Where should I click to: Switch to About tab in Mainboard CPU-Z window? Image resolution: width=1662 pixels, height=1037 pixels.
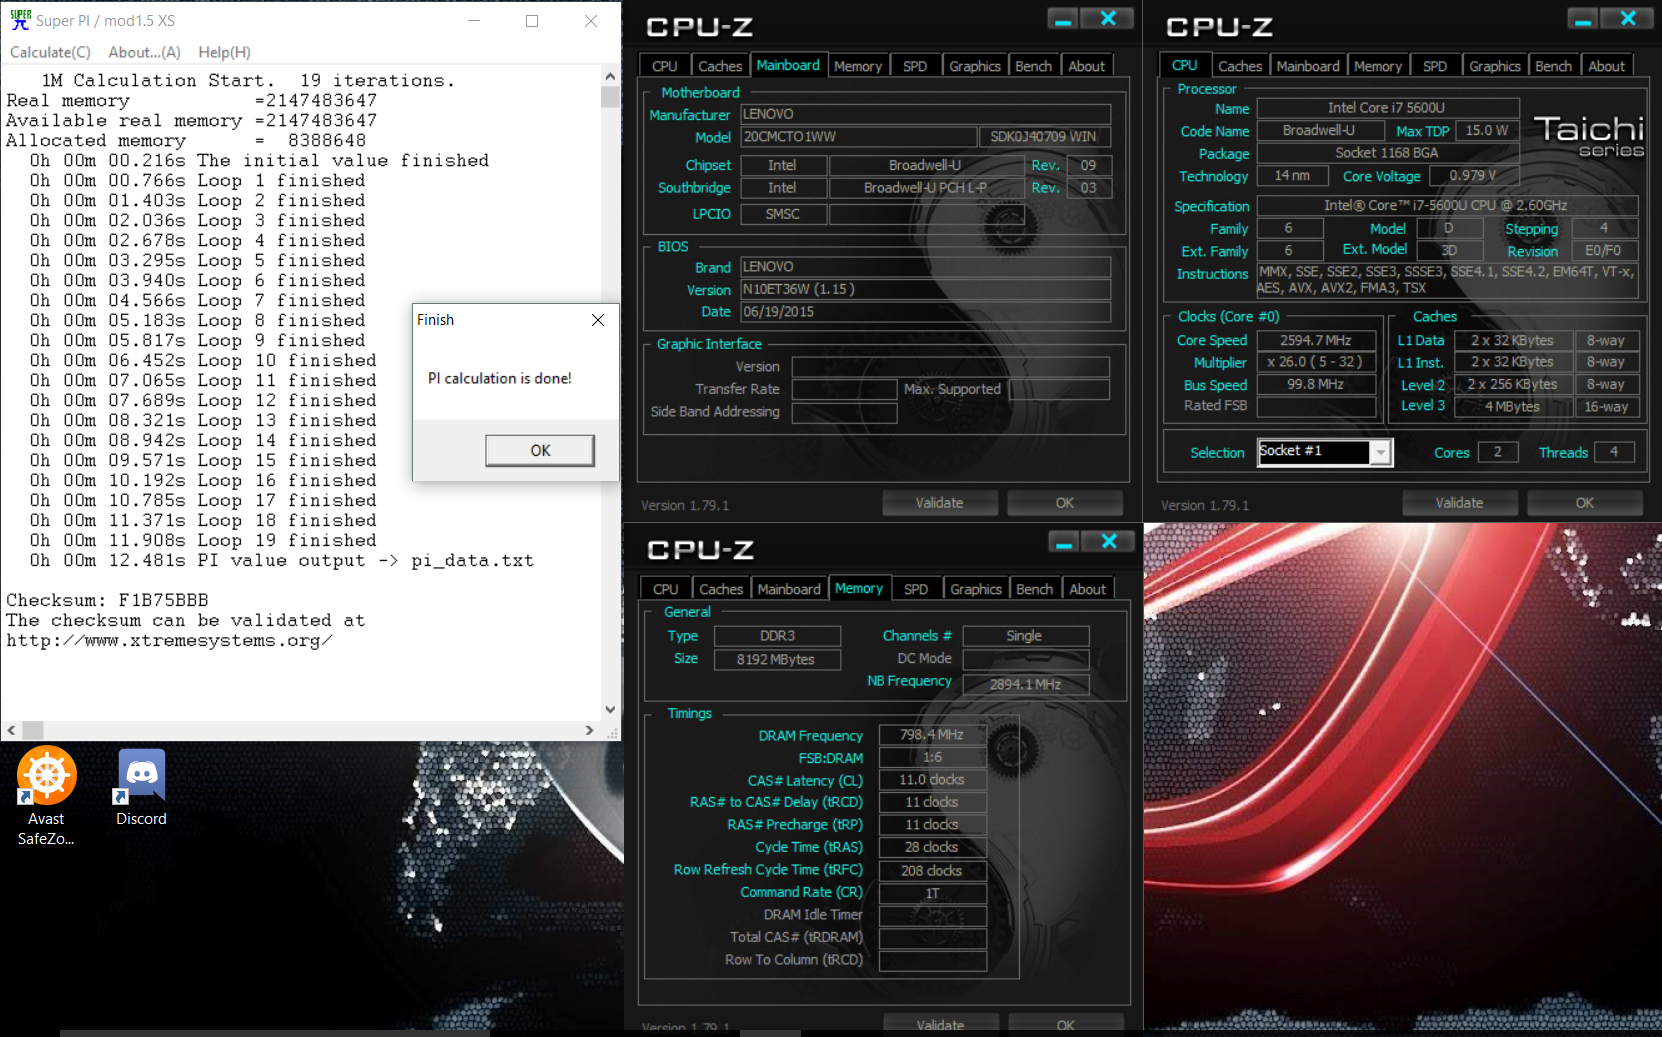point(1087,66)
